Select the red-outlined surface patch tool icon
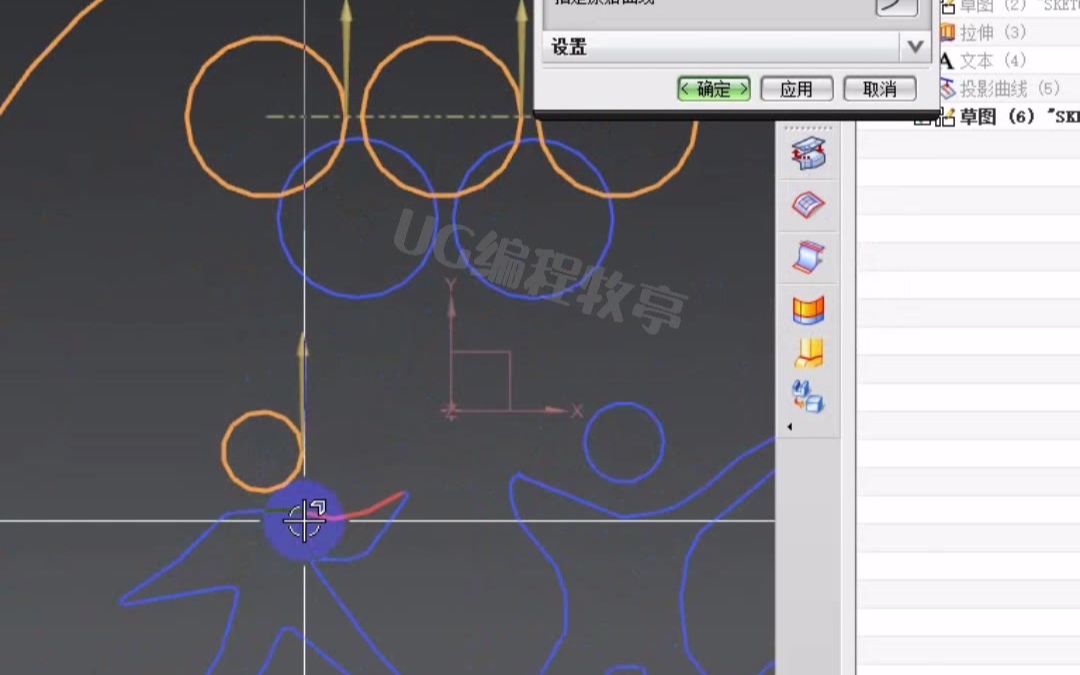Image resolution: width=1080 pixels, height=675 pixels. click(808, 205)
